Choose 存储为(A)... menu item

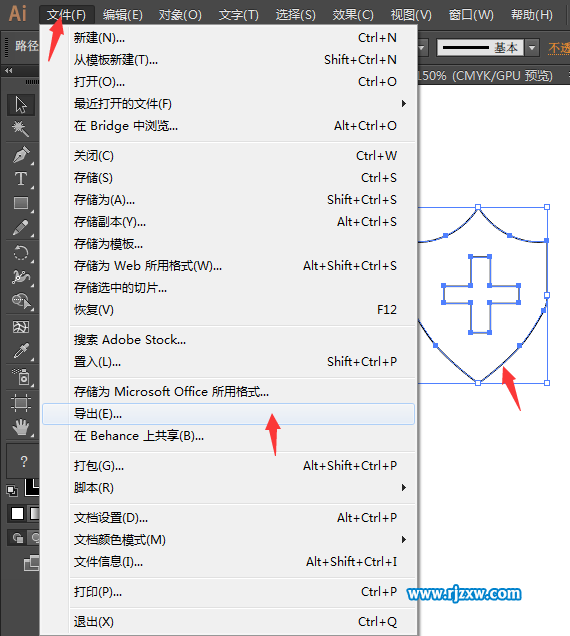click(229, 200)
